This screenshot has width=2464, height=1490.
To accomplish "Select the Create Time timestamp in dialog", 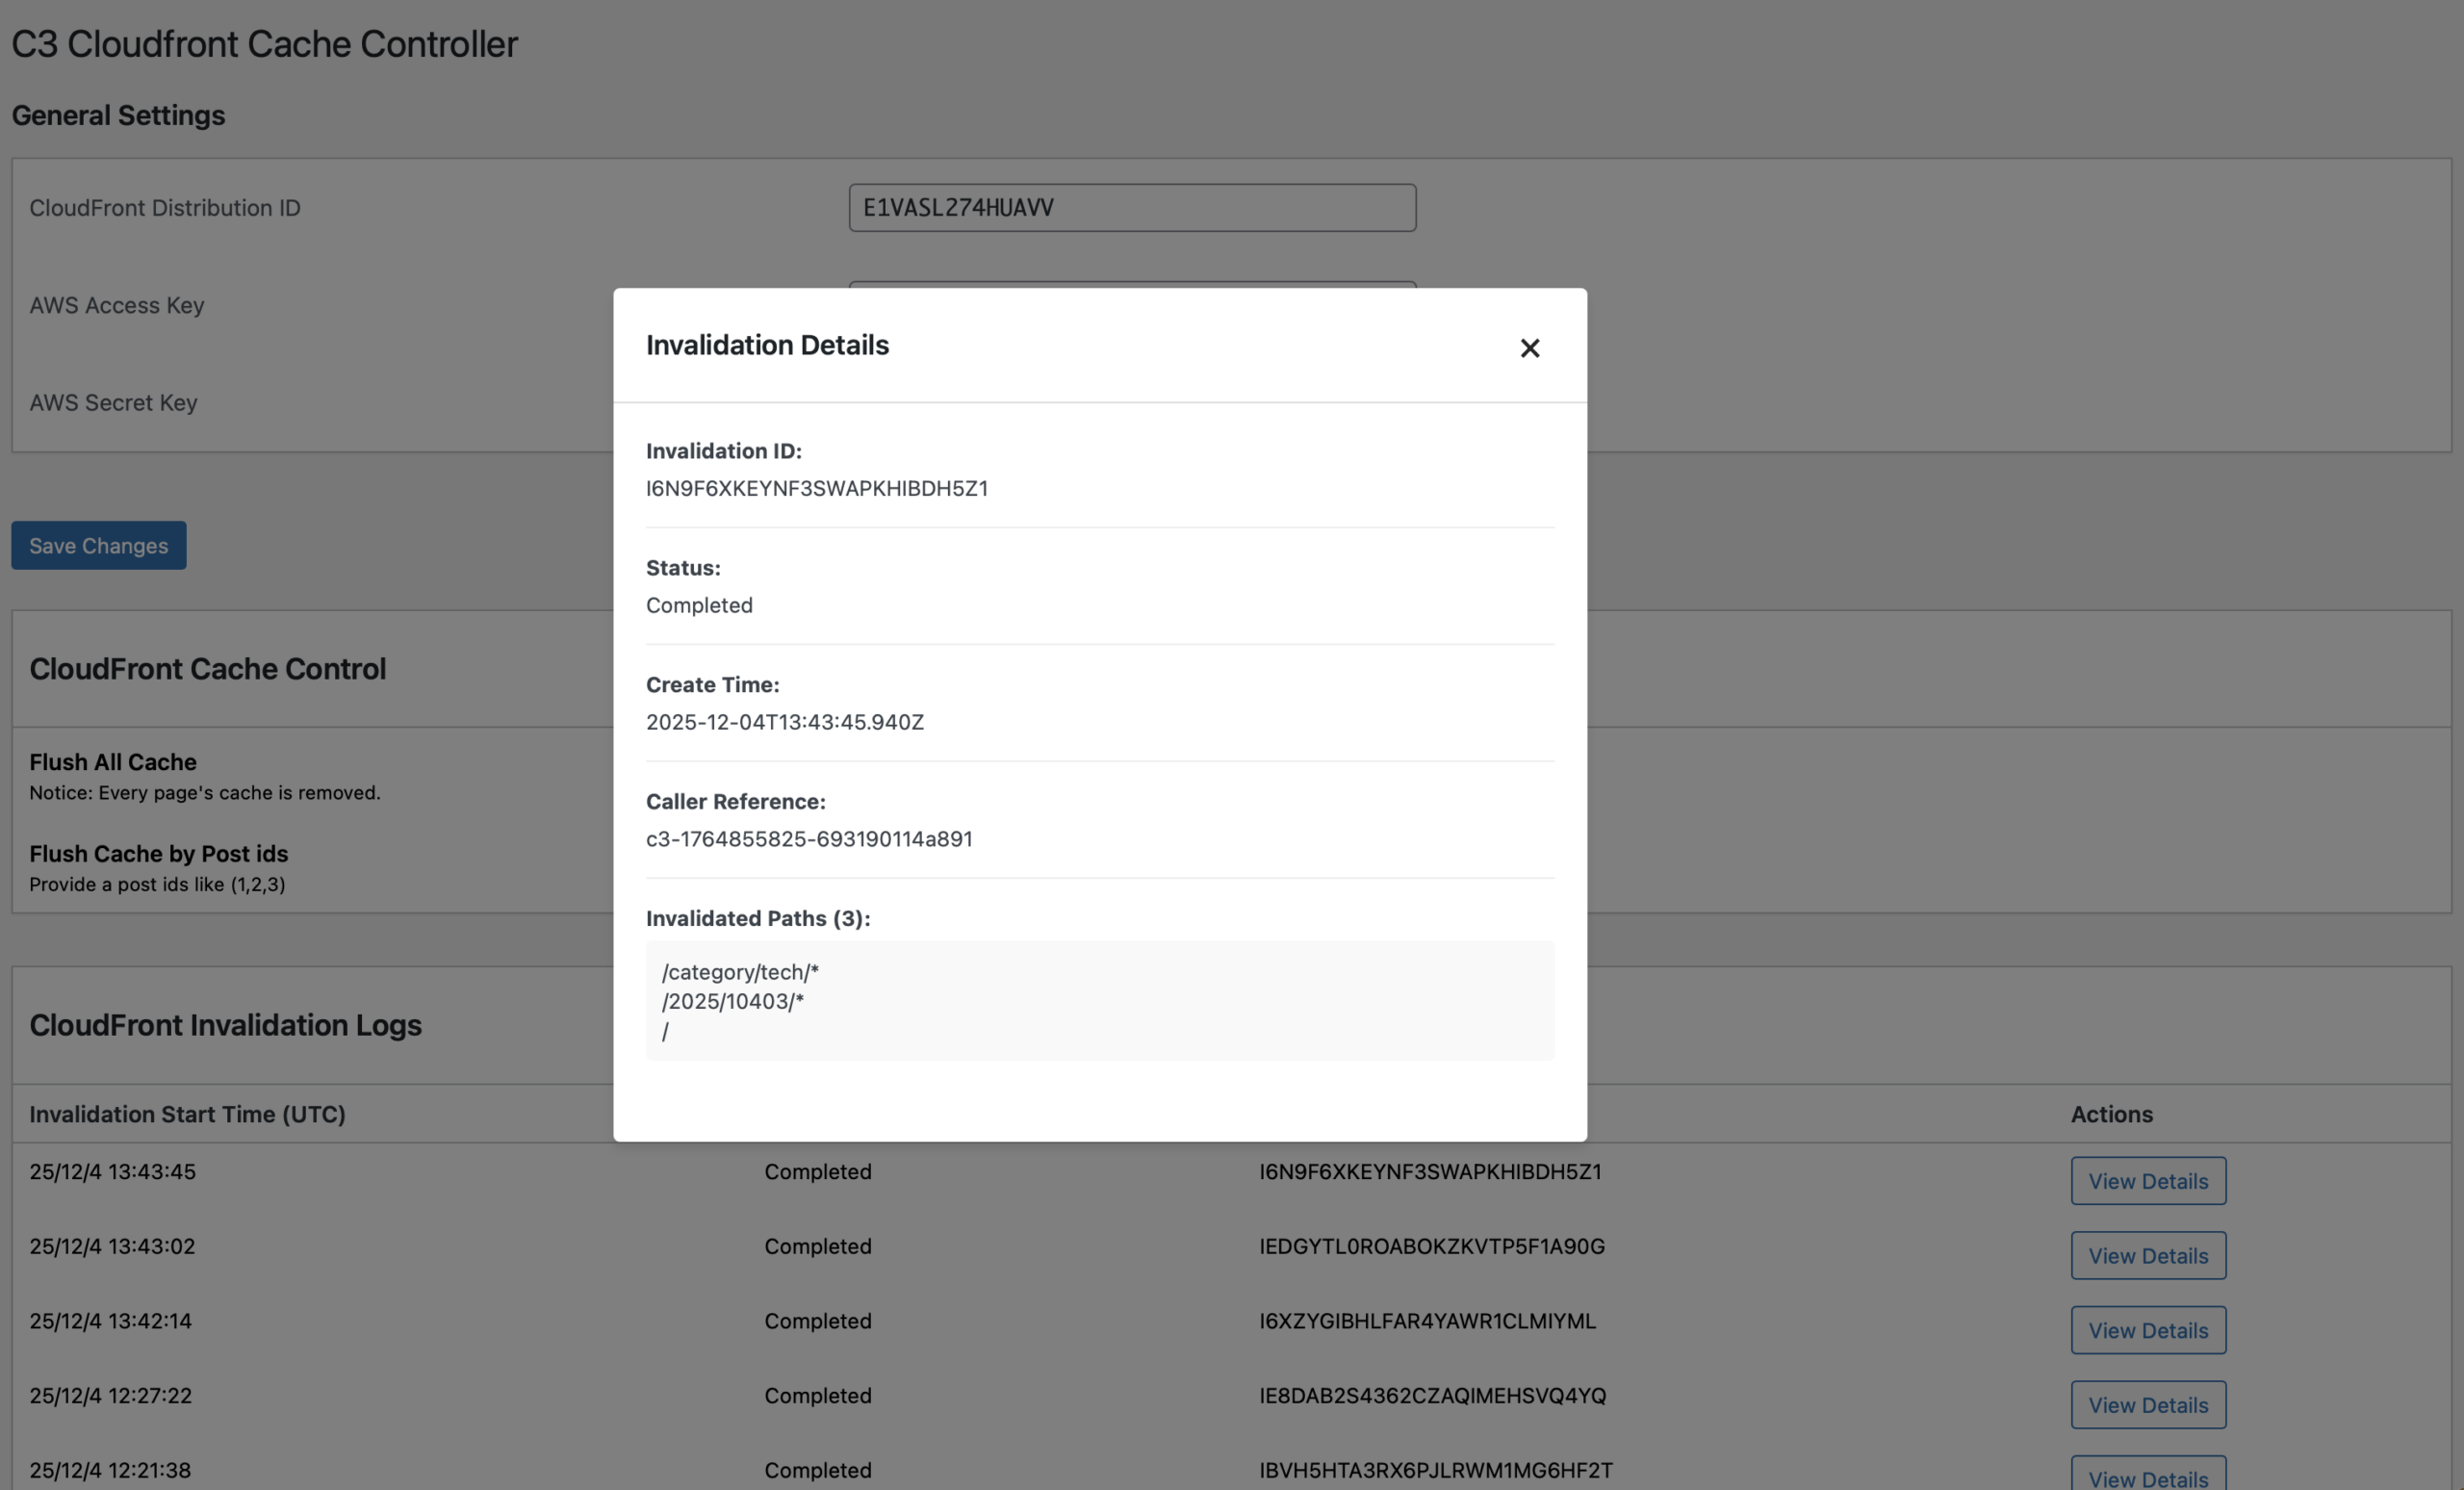I will point(784,722).
